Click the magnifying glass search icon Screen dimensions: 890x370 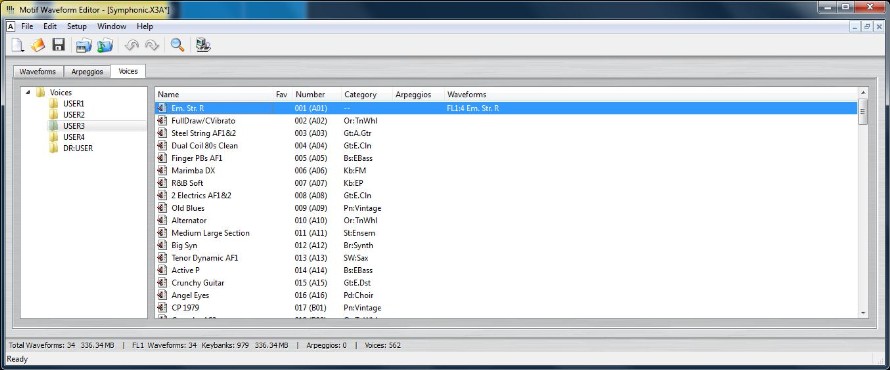(178, 45)
